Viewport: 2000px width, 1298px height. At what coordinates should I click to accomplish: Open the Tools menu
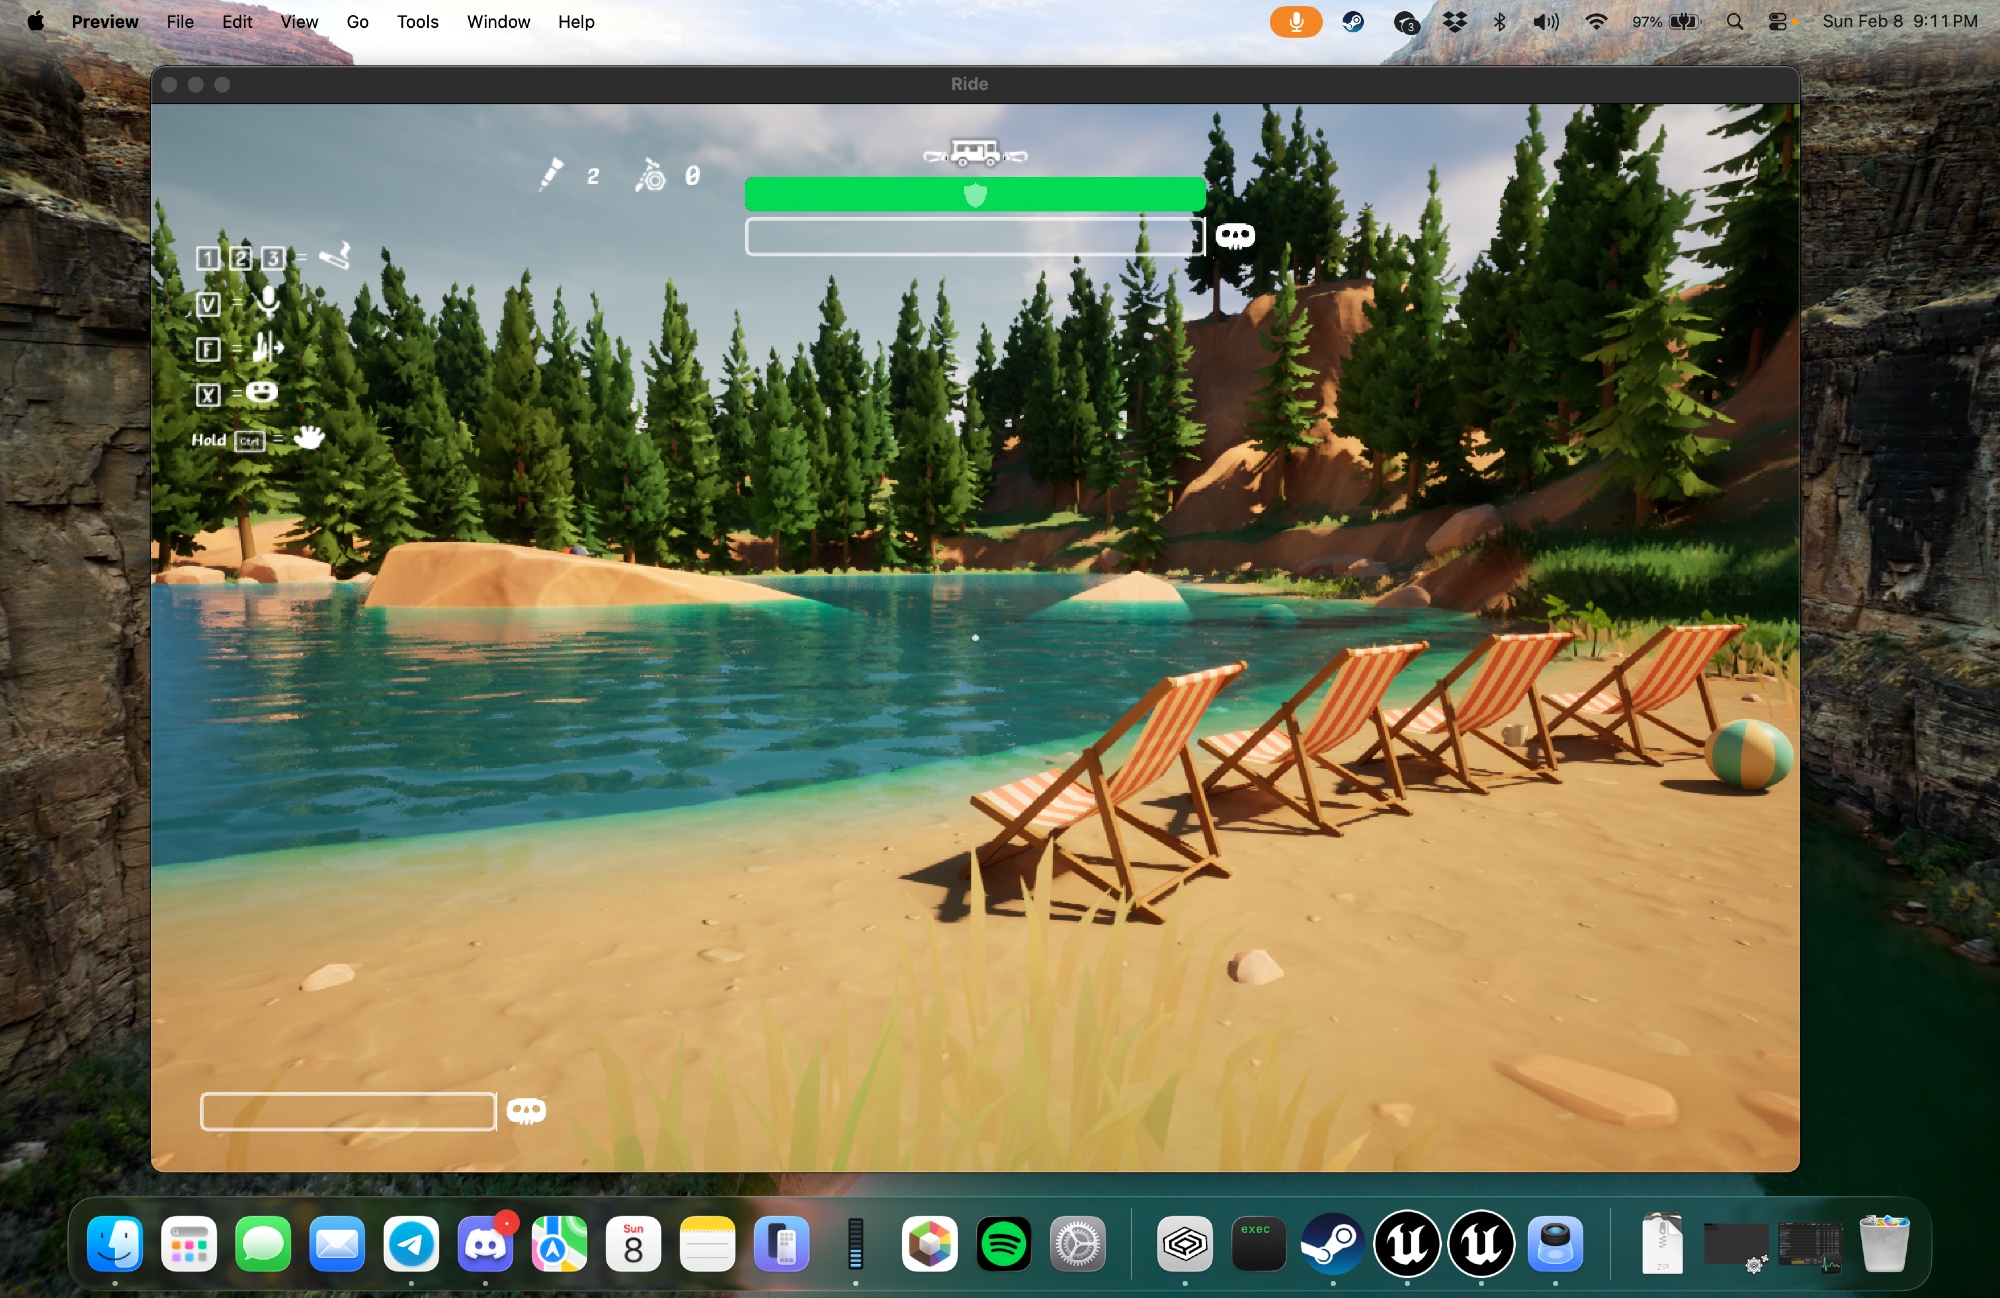coord(417,21)
